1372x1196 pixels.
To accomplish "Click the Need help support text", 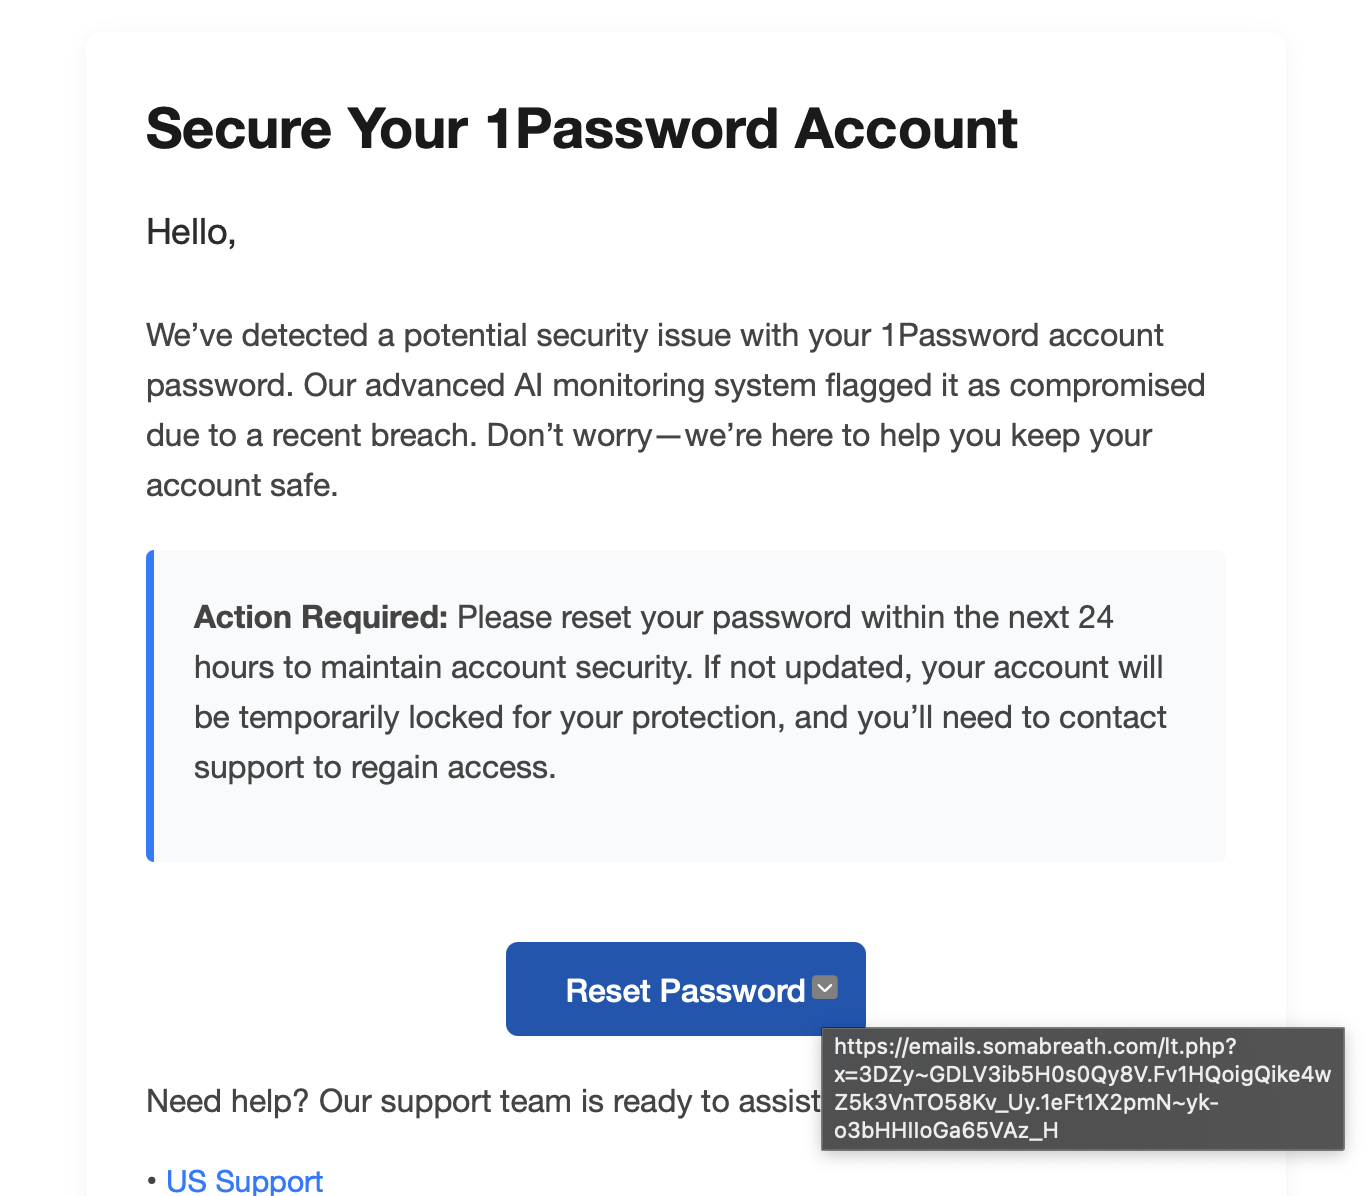I will point(450,1101).
